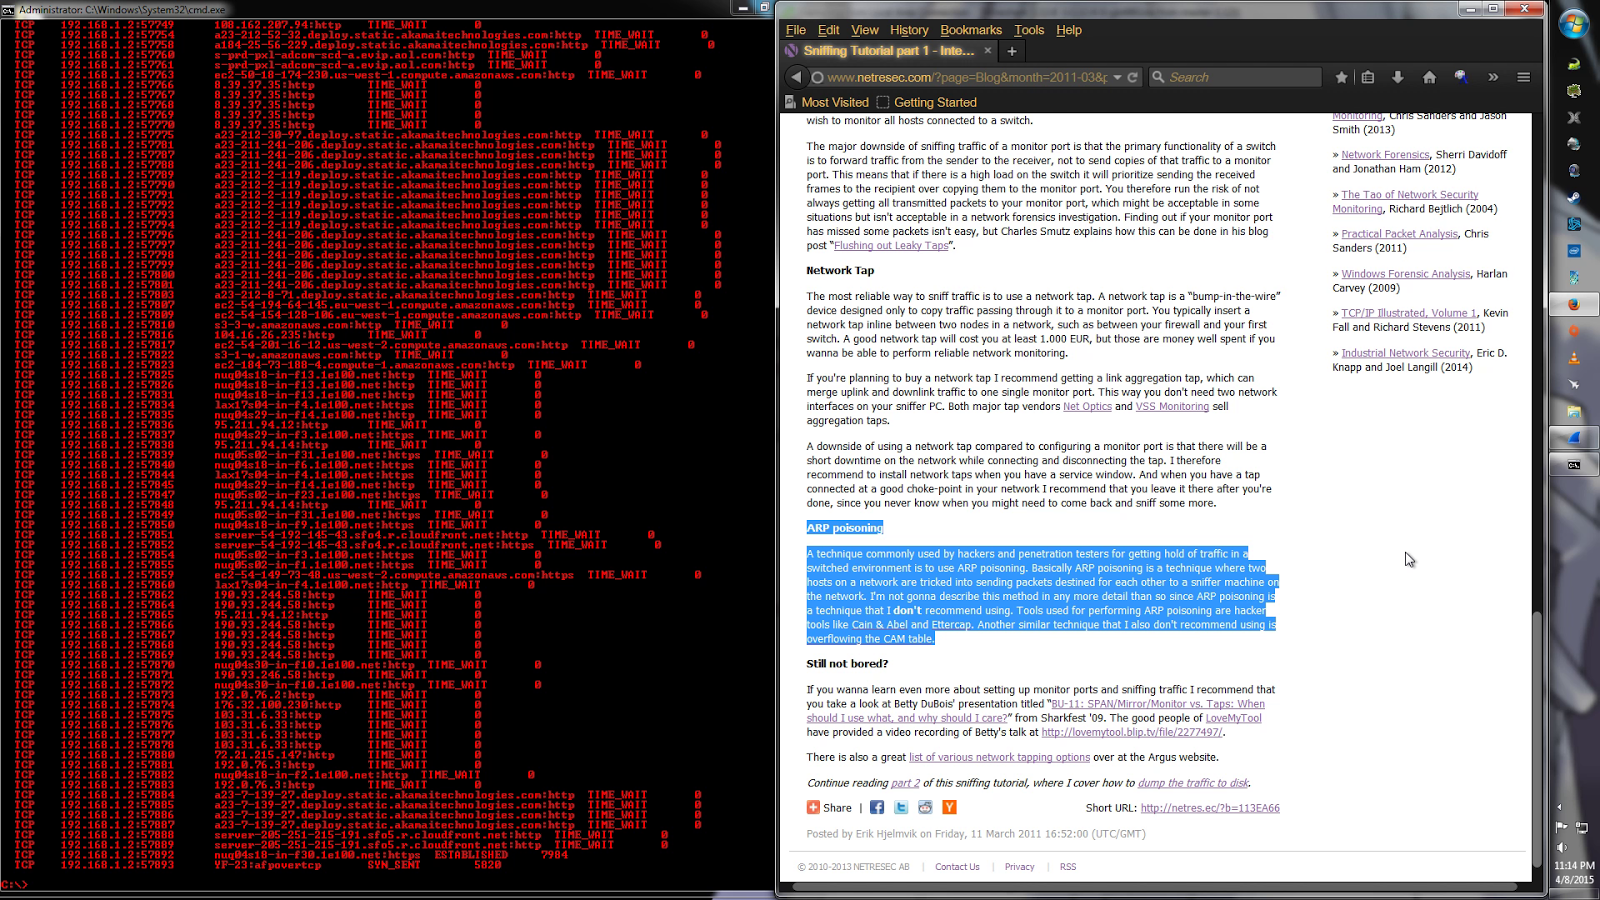Select the Sniffing Tutorial part 1 tab

[888, 51]
